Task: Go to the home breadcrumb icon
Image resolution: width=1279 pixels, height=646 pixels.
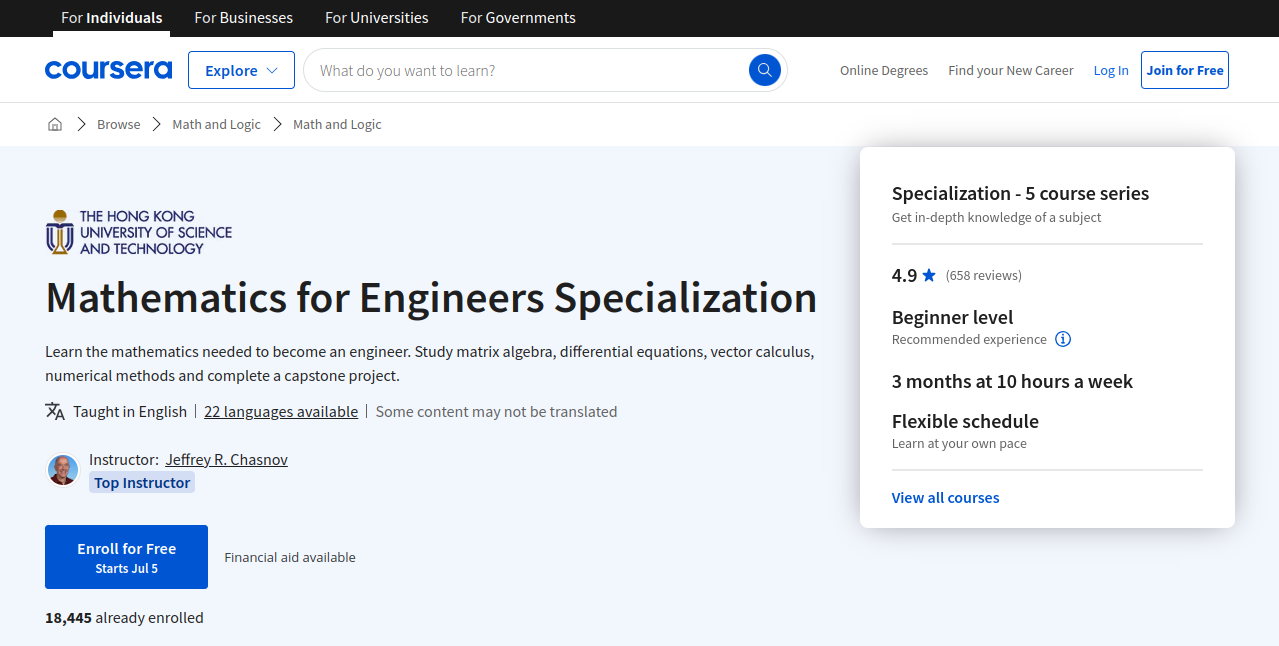Action: [x=55, y=124]
